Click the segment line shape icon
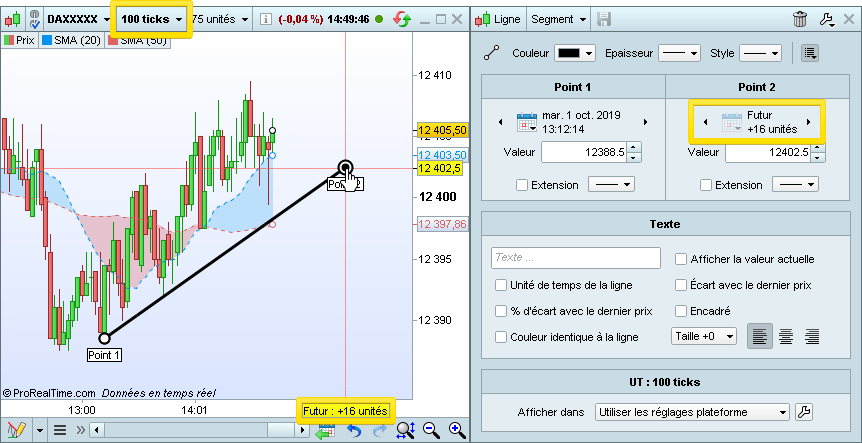The width and height of the screenshot is (862, 443). [x=491, y=53]
